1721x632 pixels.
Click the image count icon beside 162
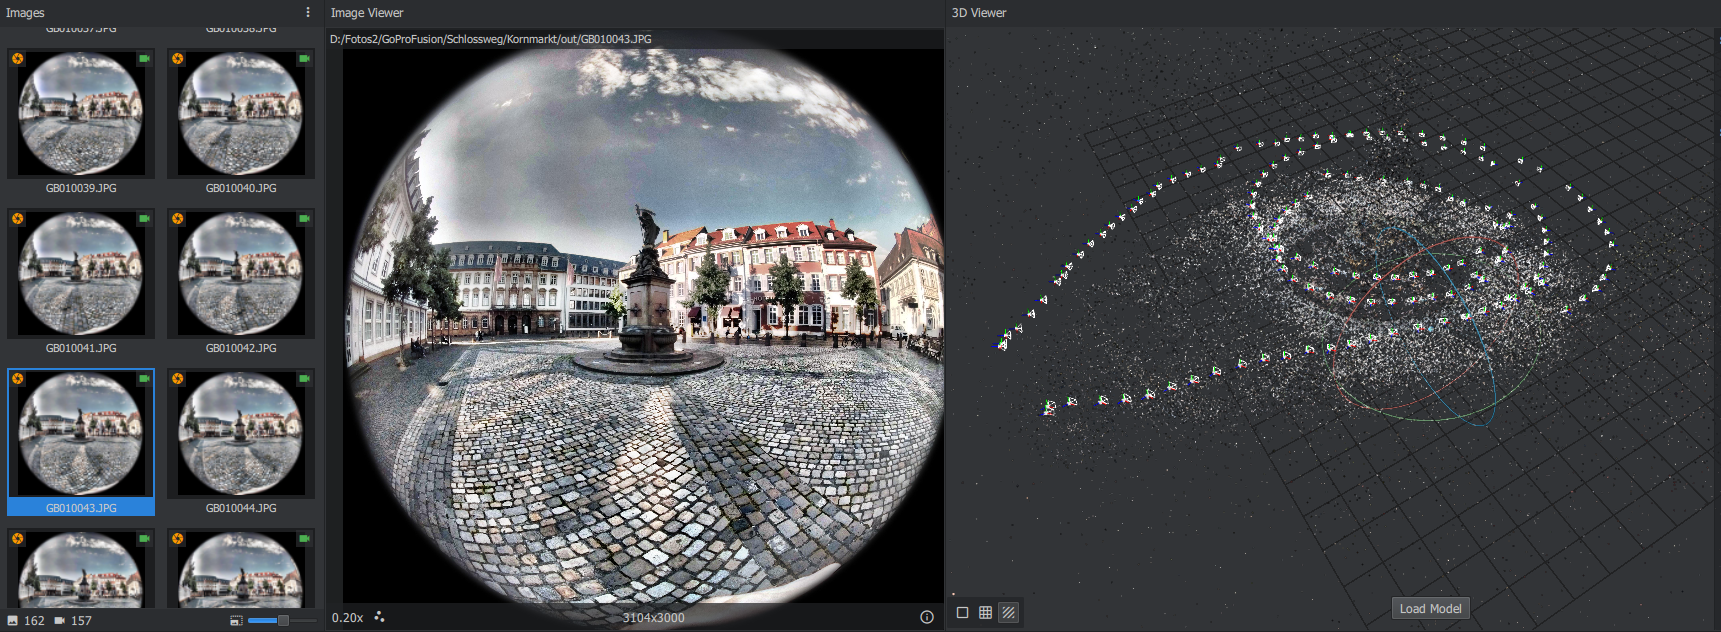[13, 621]
